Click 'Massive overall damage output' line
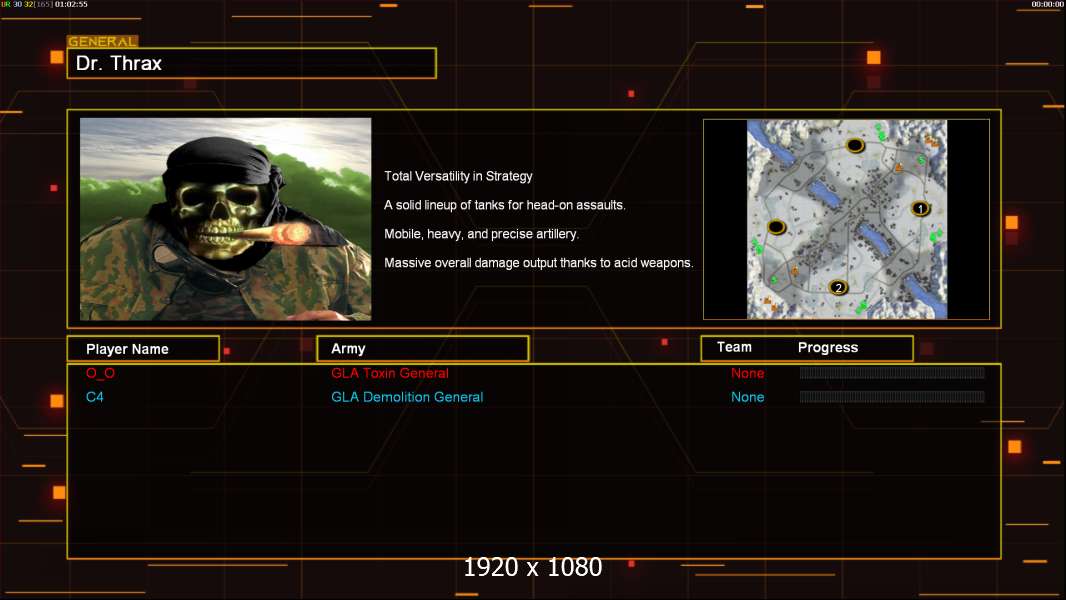The width and height of the screenshot is (1066, 600). point(538,263)
